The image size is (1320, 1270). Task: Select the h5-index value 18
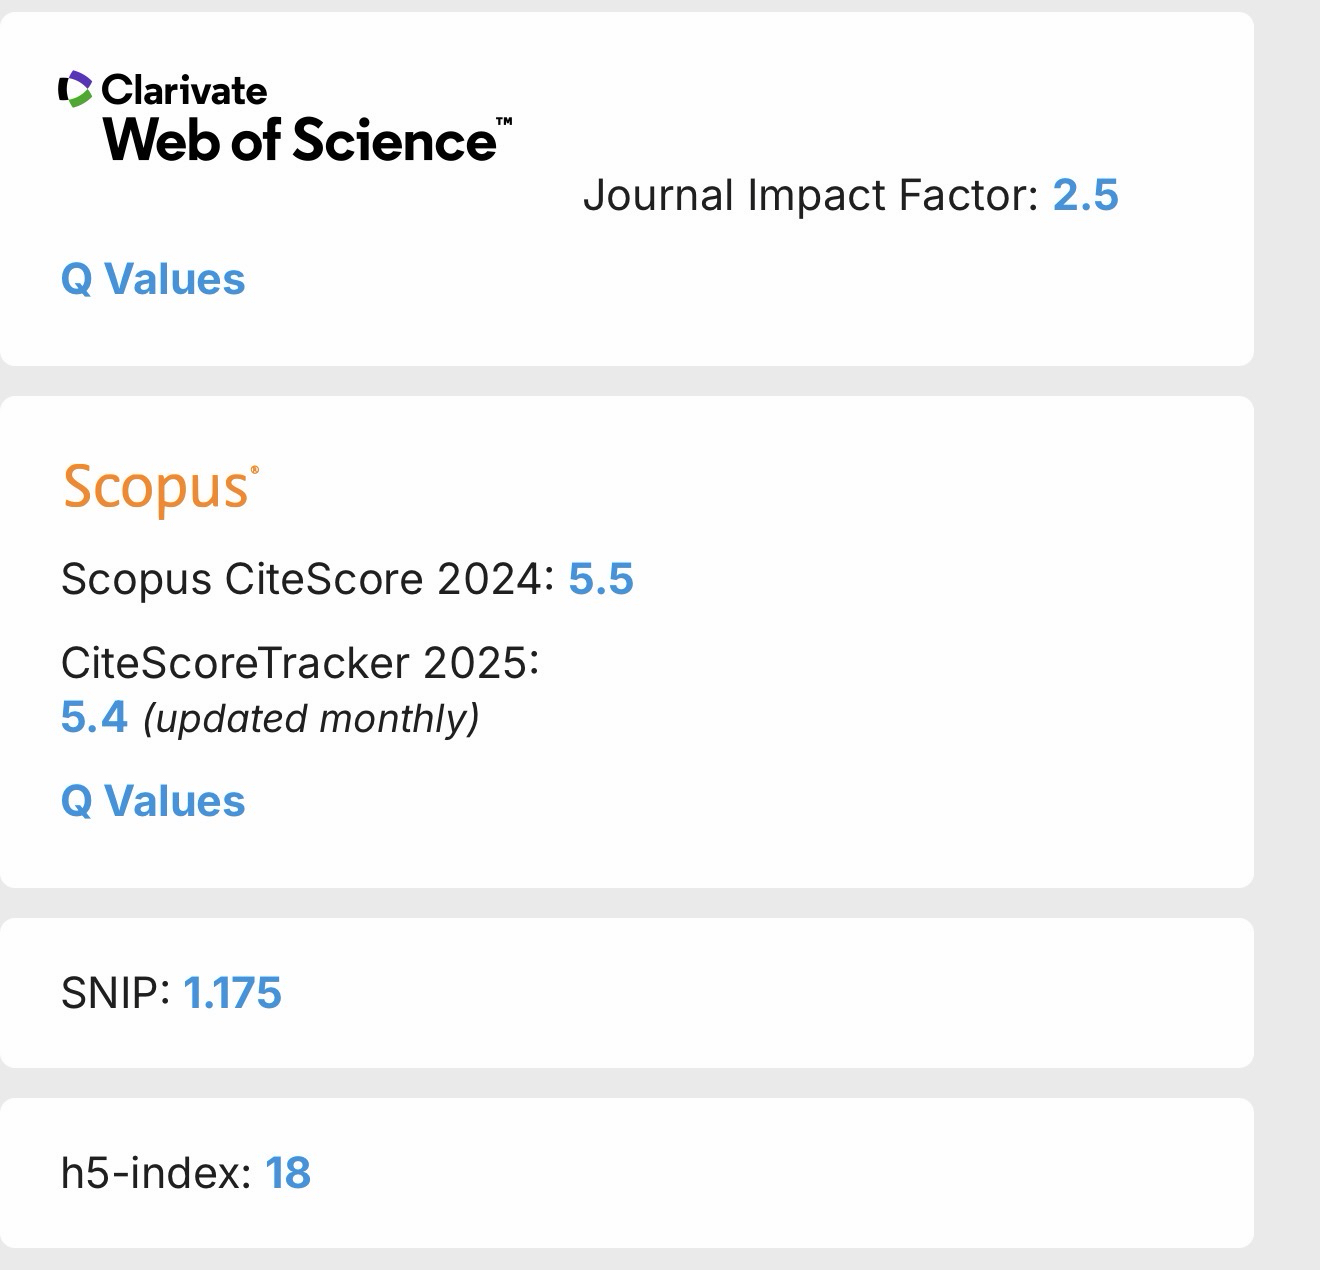(288, 1173)
